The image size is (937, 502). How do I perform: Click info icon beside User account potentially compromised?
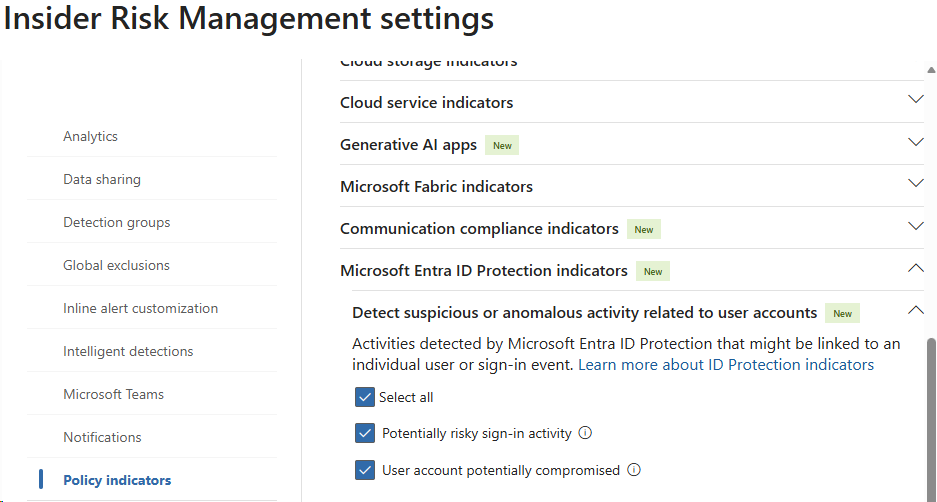pos(634,470)
